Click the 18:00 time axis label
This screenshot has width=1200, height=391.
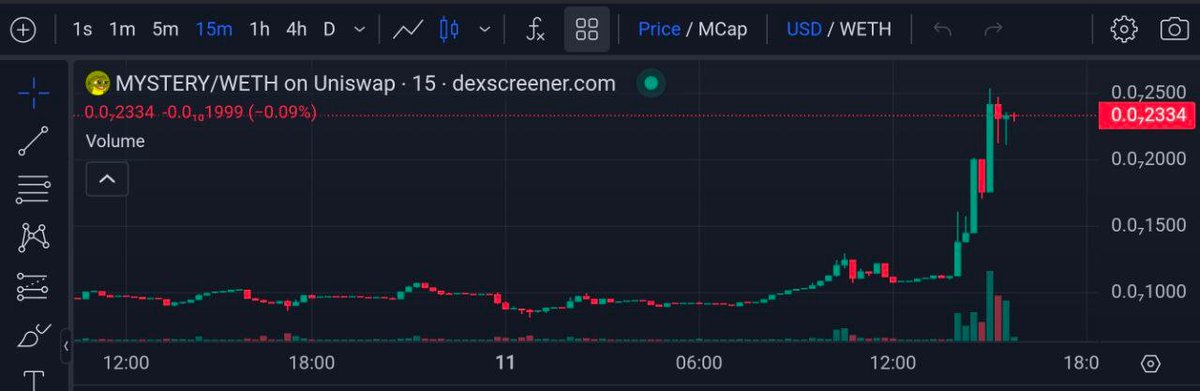tap(311, 362)
